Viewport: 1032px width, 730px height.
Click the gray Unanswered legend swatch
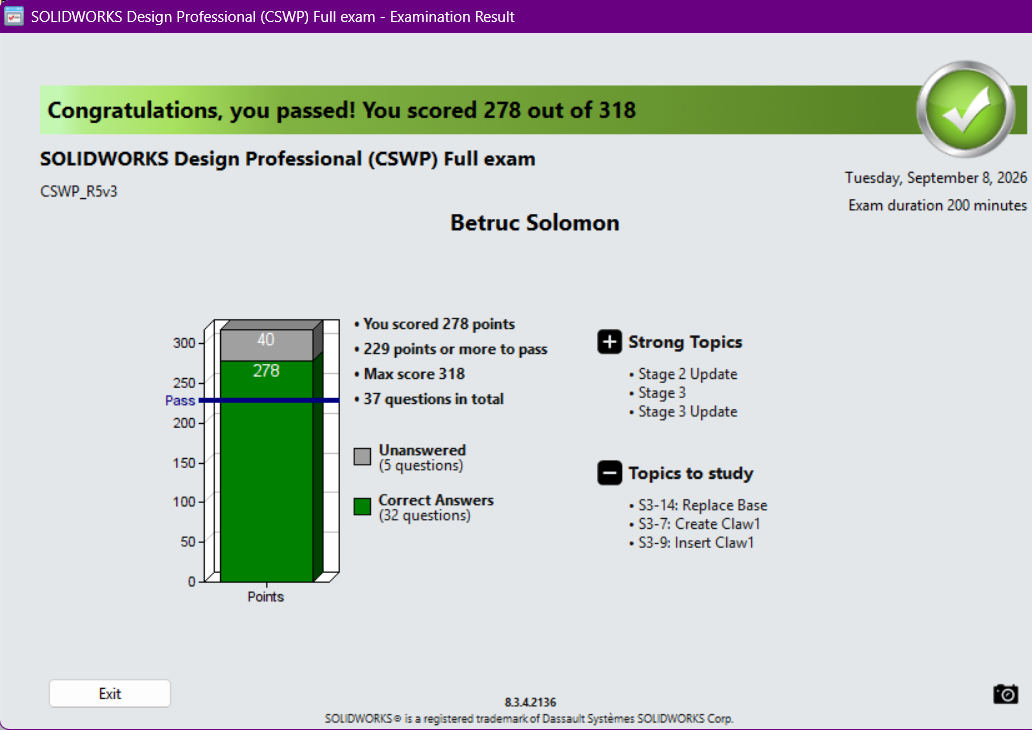362,457
